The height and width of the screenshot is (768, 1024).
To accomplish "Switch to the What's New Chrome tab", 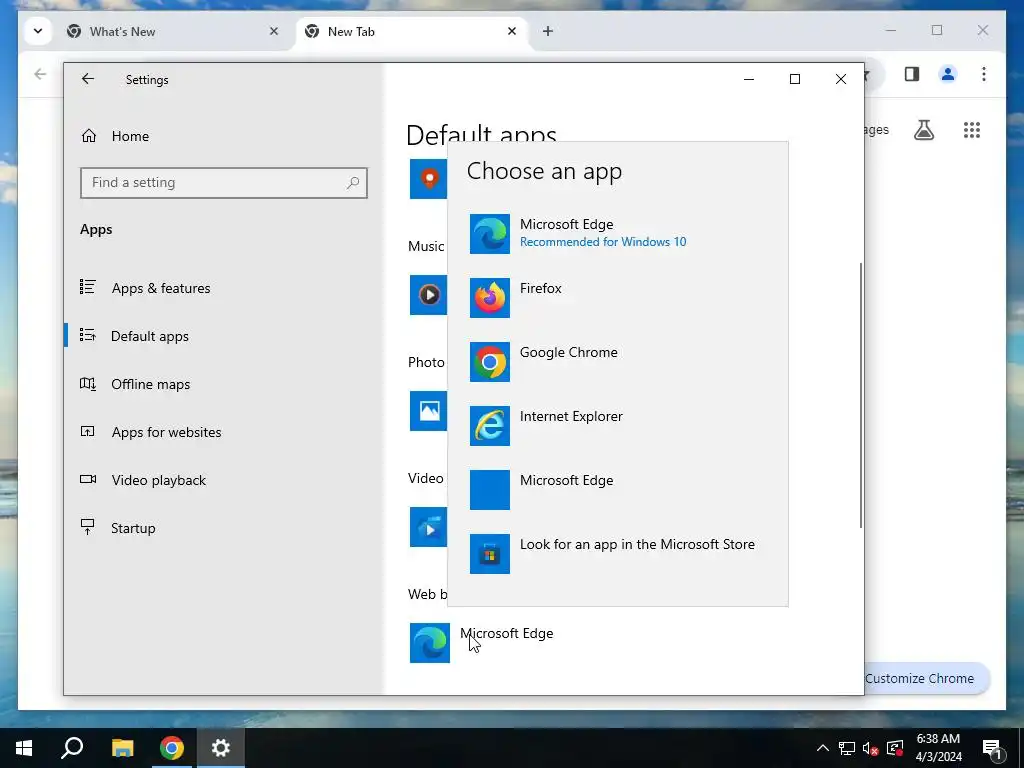I will (163, 31).
